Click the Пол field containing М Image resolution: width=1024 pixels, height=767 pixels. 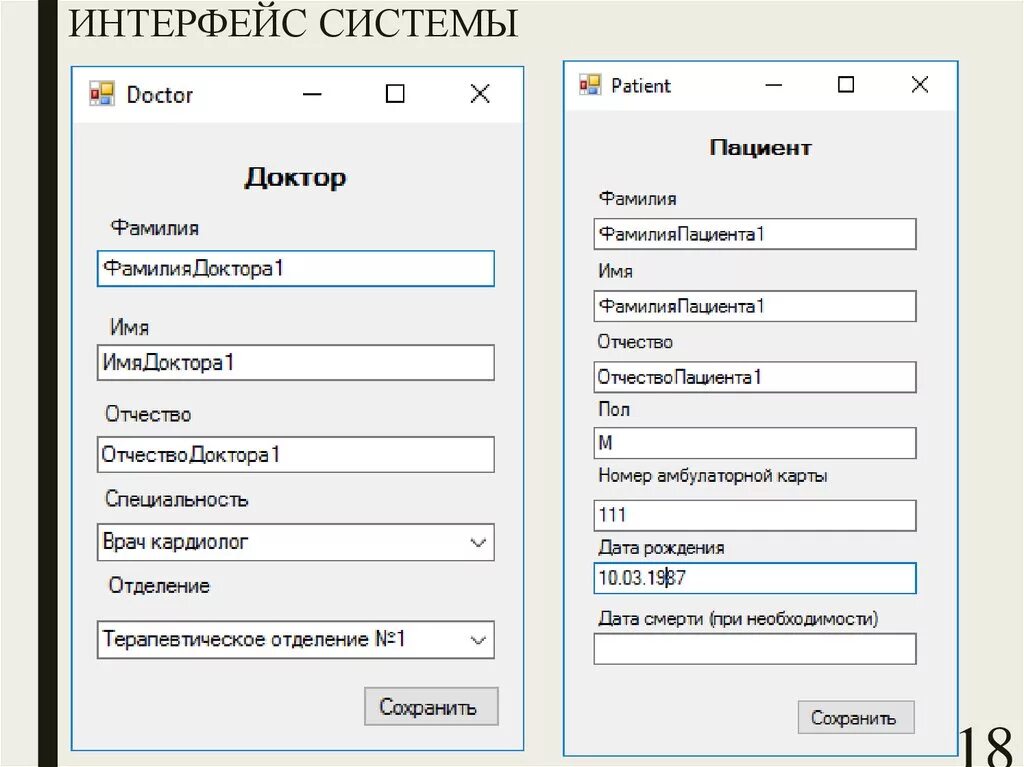(x=755, y=443)
